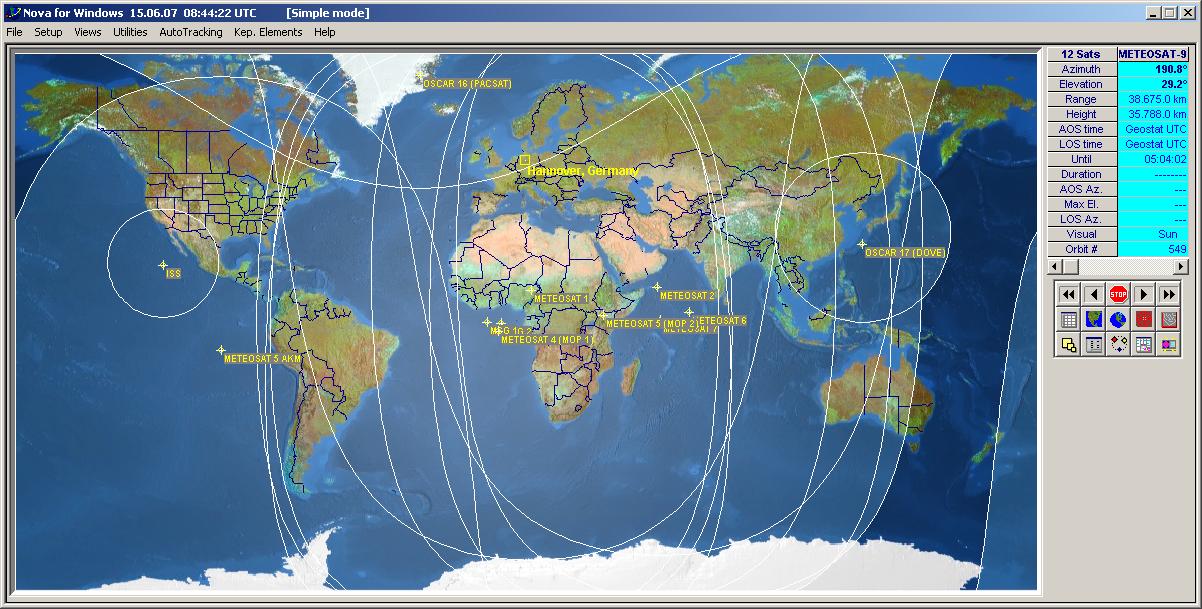
Task: Step time forward with single right arrow
Action: pyautogui.click(x=1143, y=294)
